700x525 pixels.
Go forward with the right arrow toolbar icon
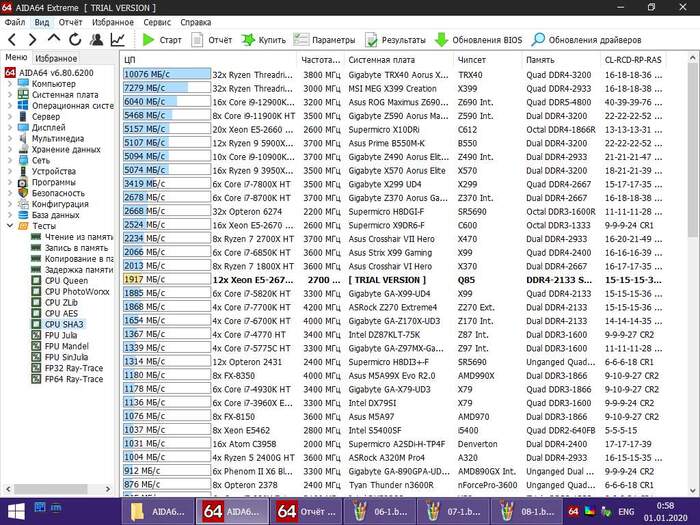[x=33, y=40]
